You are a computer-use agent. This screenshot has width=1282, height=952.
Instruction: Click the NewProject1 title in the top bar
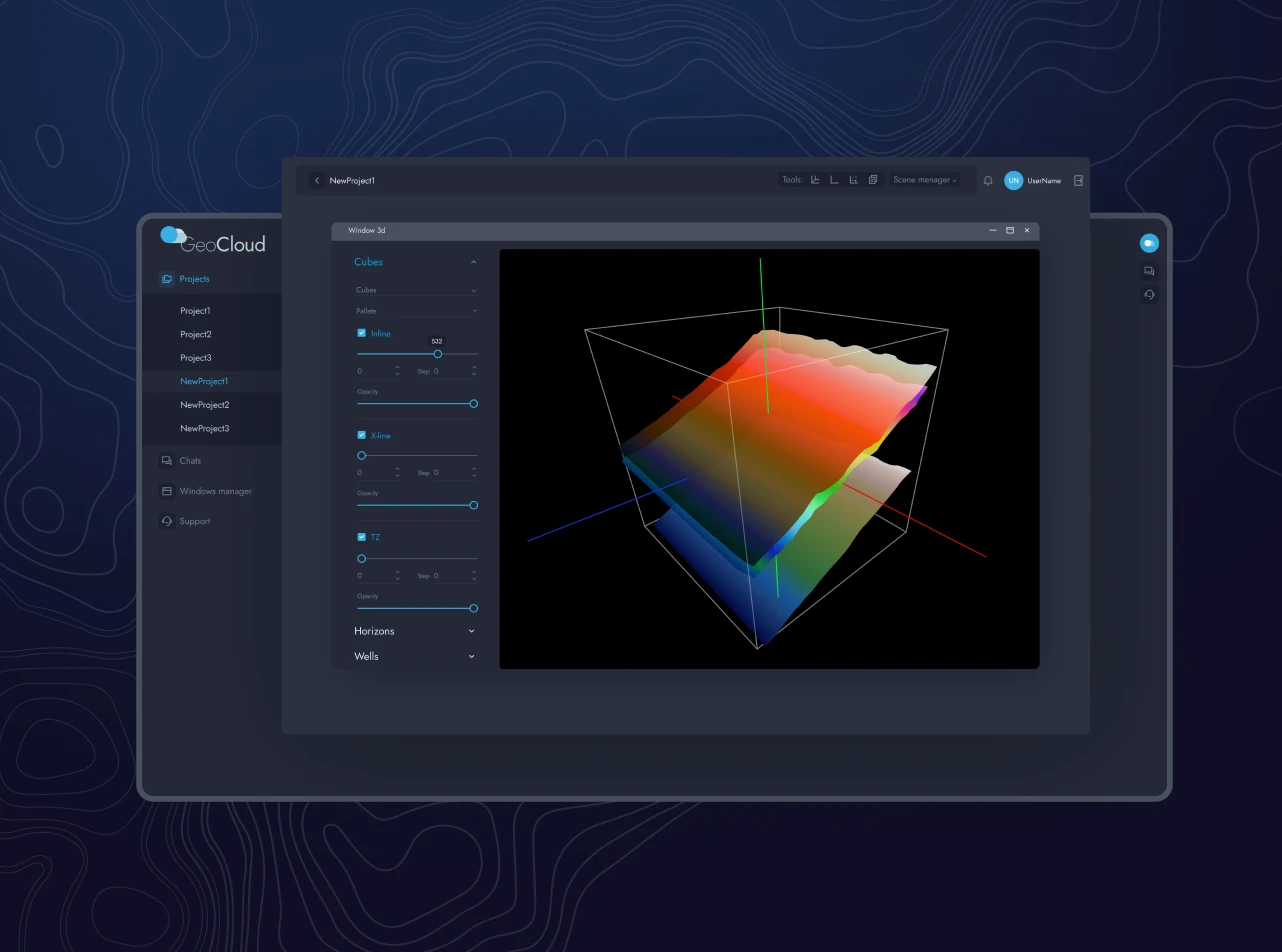point(352,181)
